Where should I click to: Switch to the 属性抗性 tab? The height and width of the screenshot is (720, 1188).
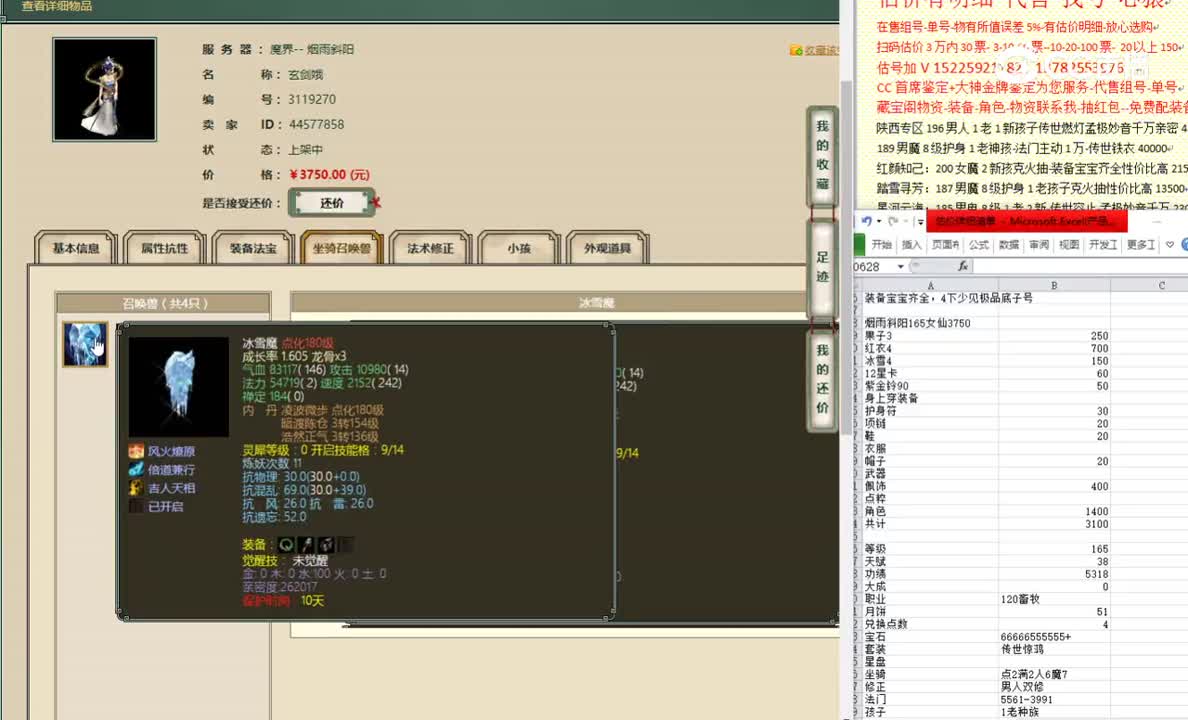tap(164, 248)
